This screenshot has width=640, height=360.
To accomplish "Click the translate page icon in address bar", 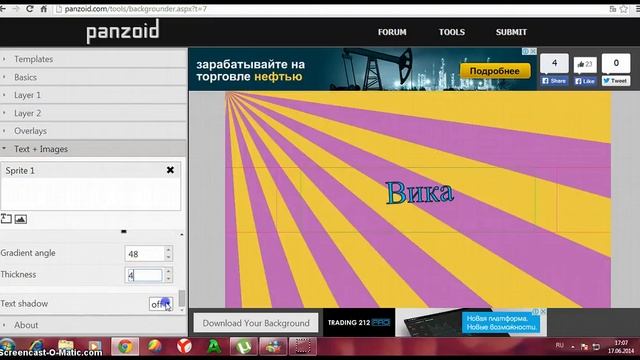I will [613, 9].
